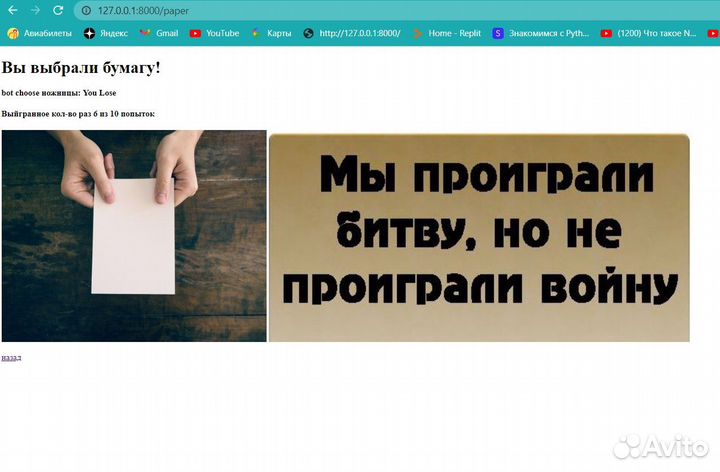Reload the page with refresh icon
720x472 pixels.
tap(58, 10)
